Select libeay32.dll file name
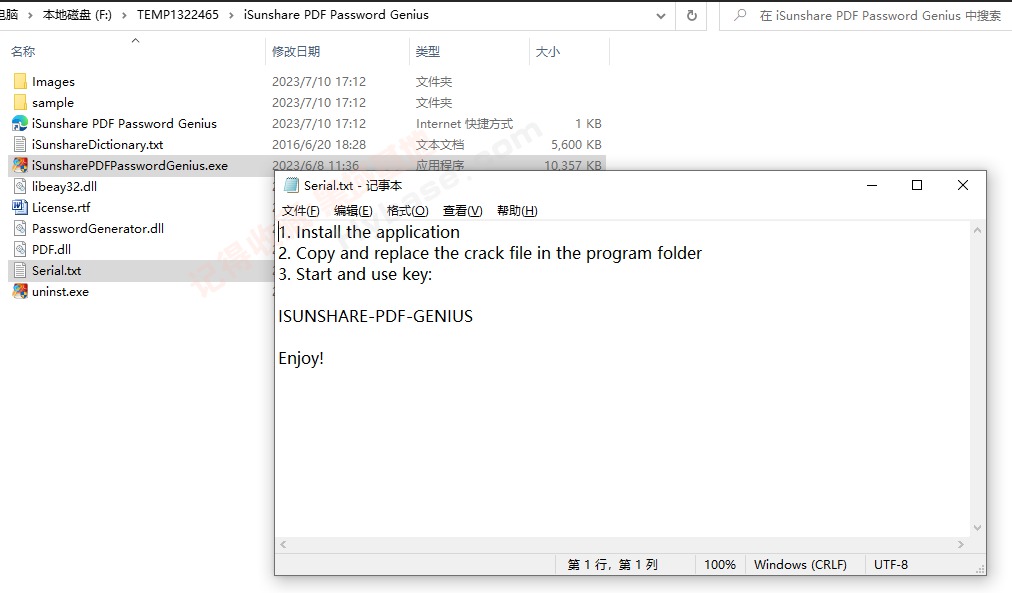Screen dimensions: 1012x593 click(65, 186)
